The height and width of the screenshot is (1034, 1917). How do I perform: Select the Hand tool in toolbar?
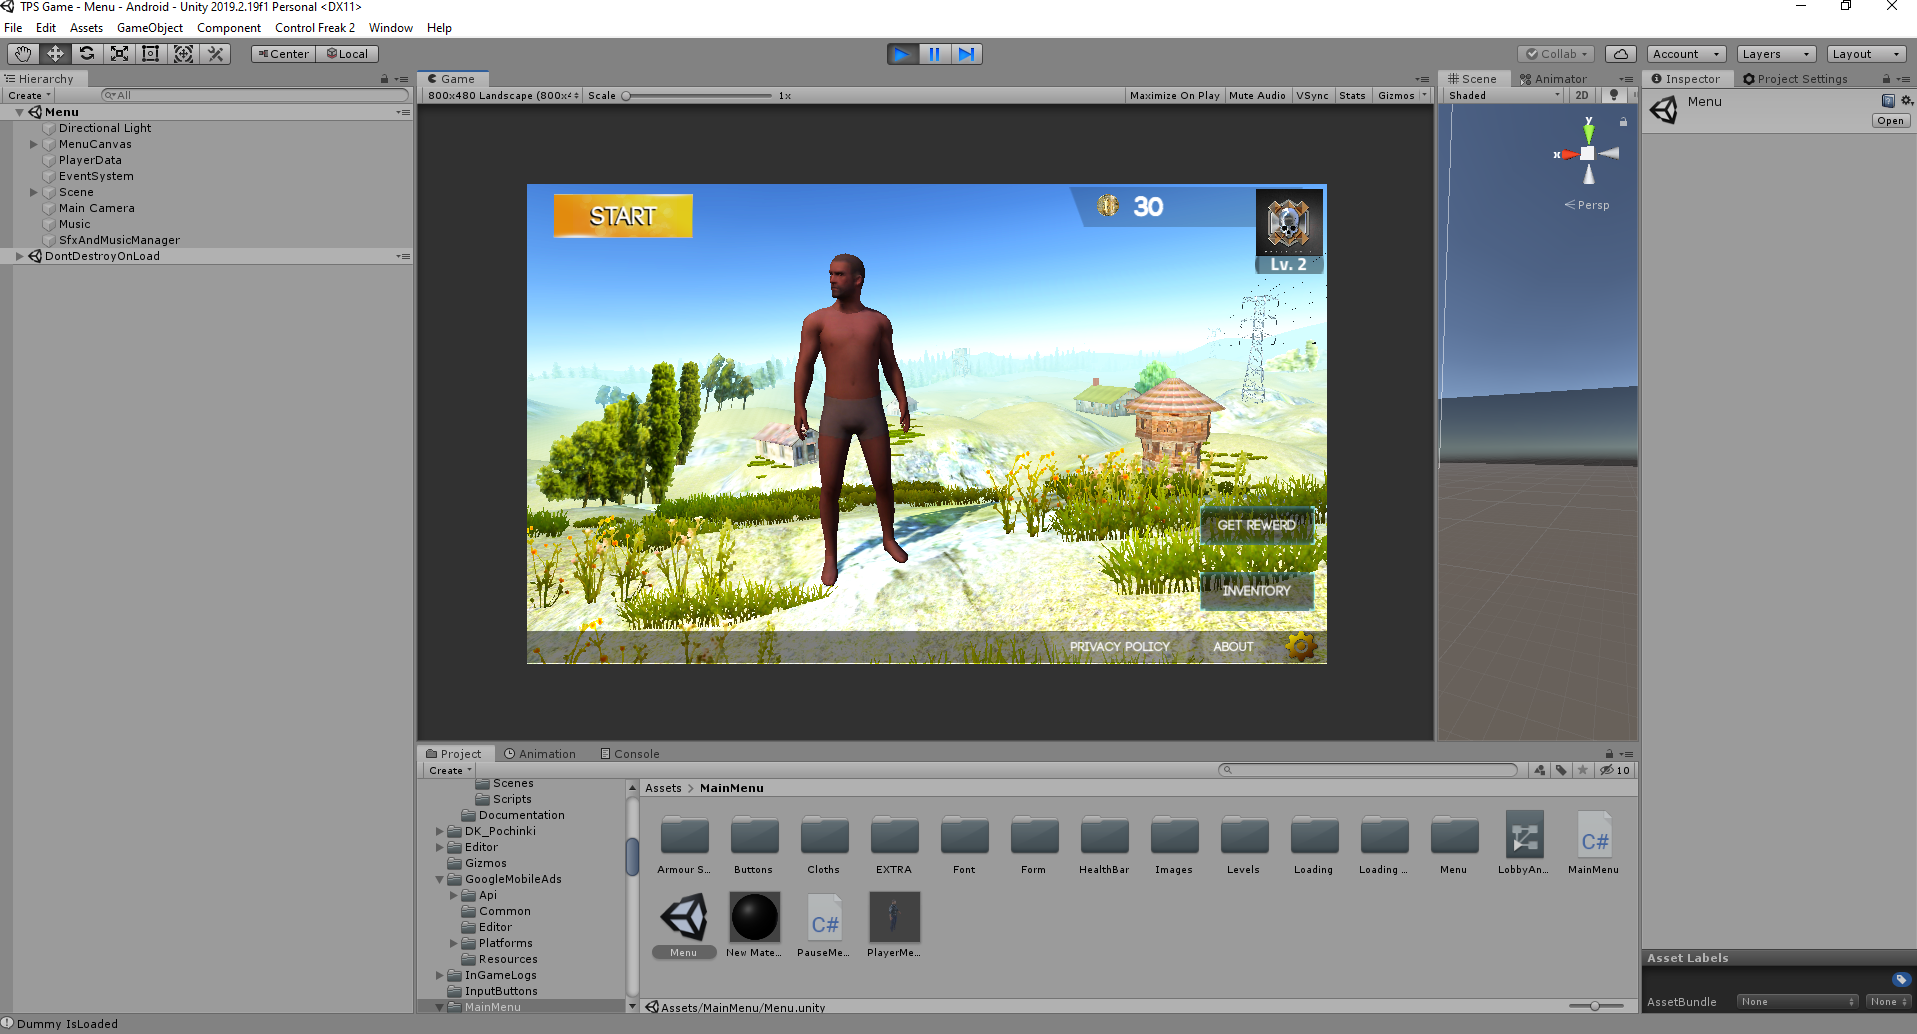pos(23,54)
